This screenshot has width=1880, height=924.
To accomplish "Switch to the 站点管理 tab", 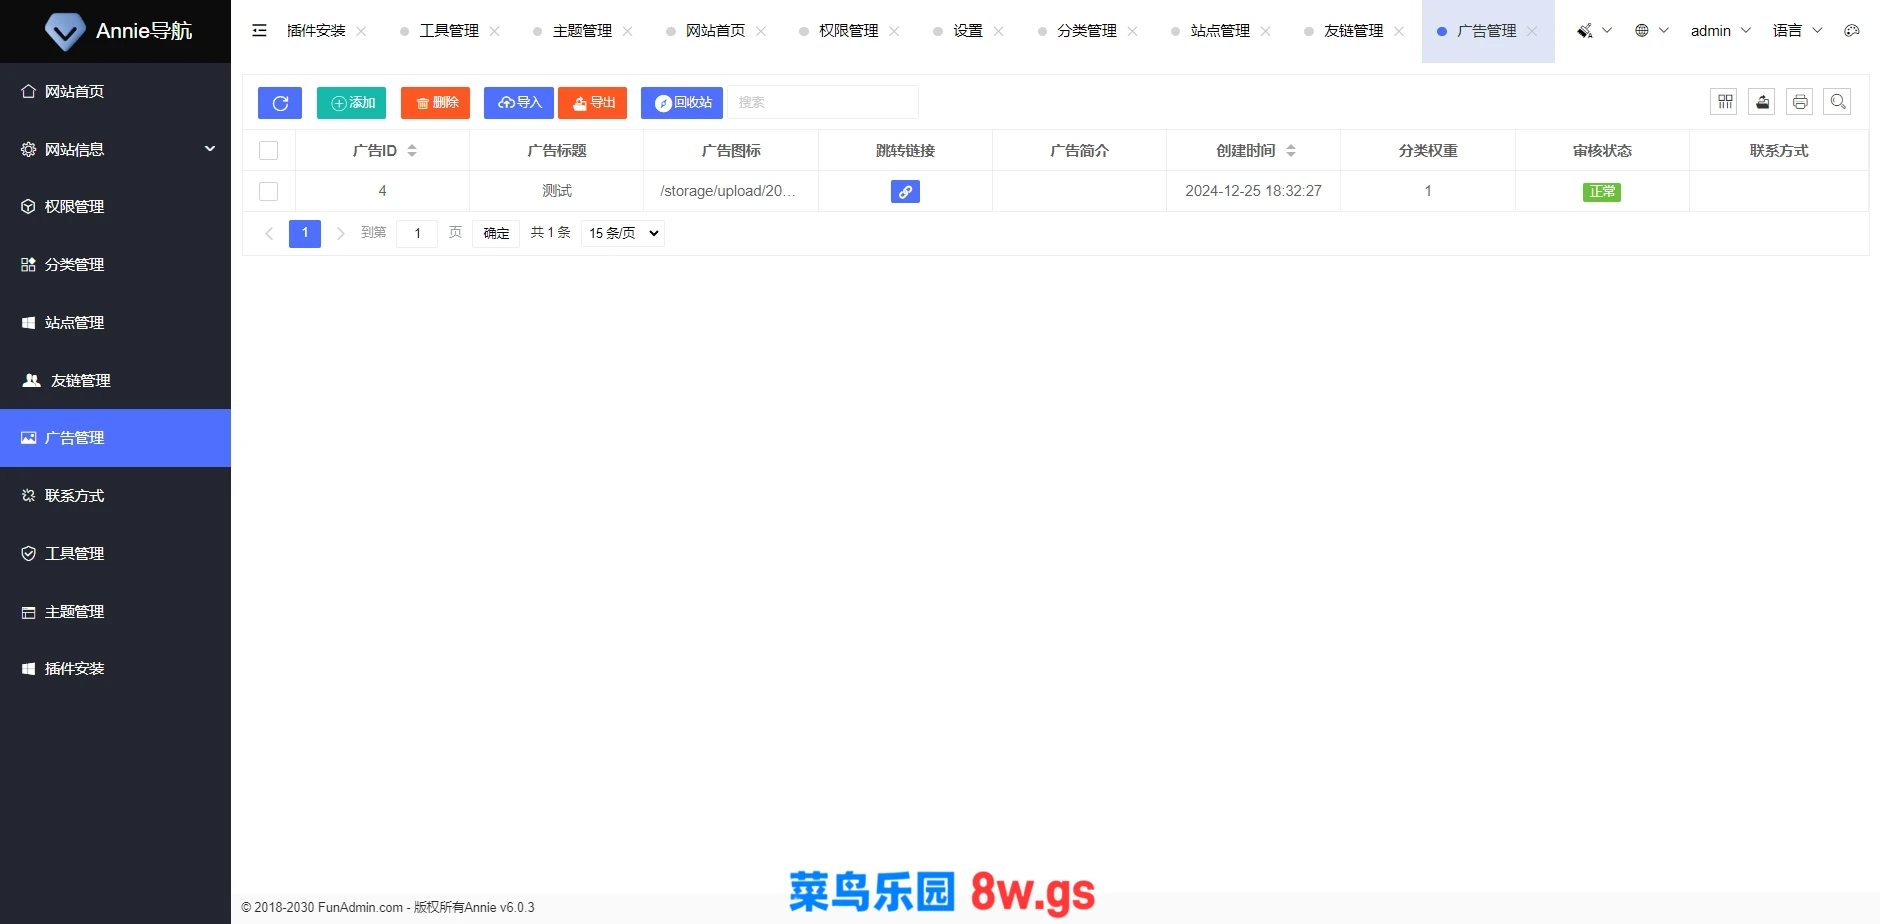I will (1220, 31).
